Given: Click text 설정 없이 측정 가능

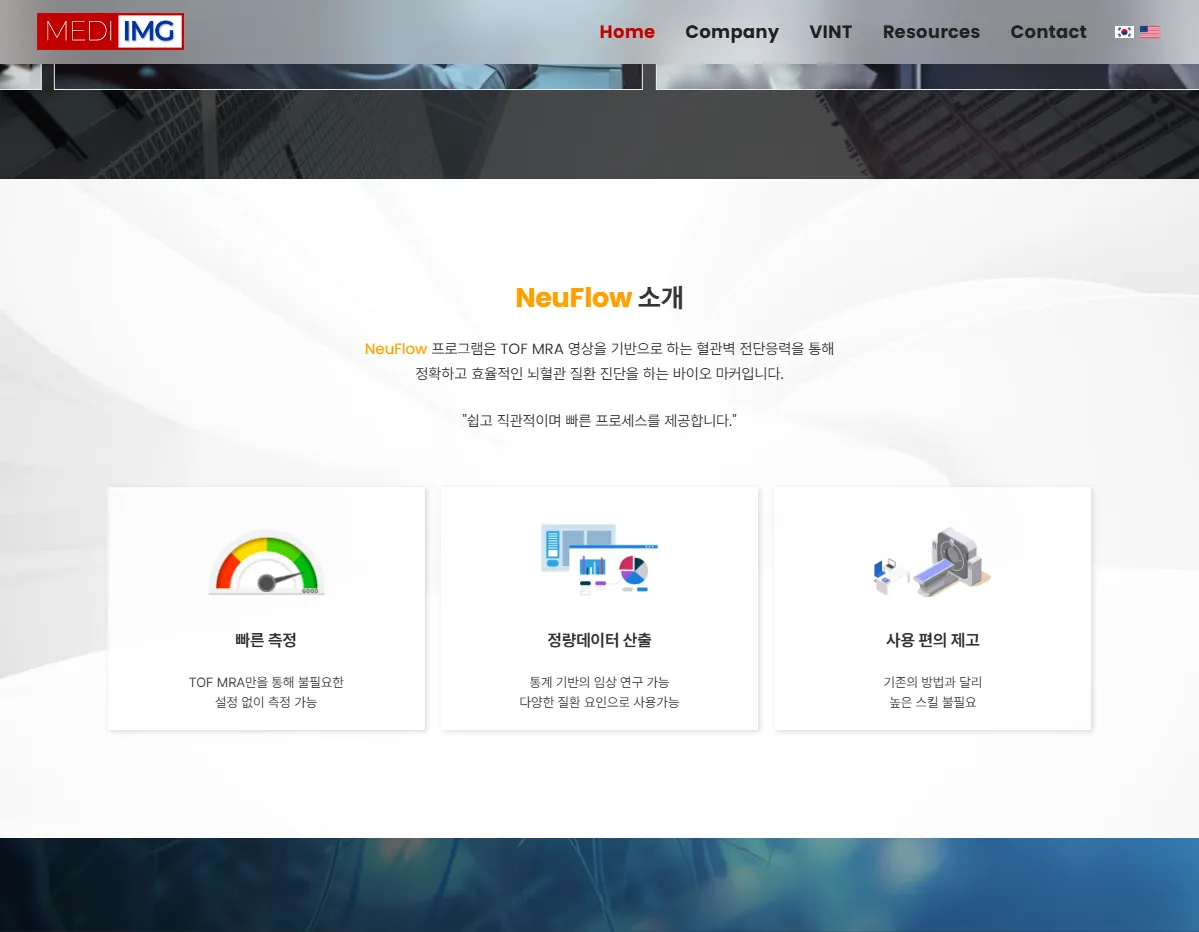Looking at the screenshot, I should click(266, 702).
